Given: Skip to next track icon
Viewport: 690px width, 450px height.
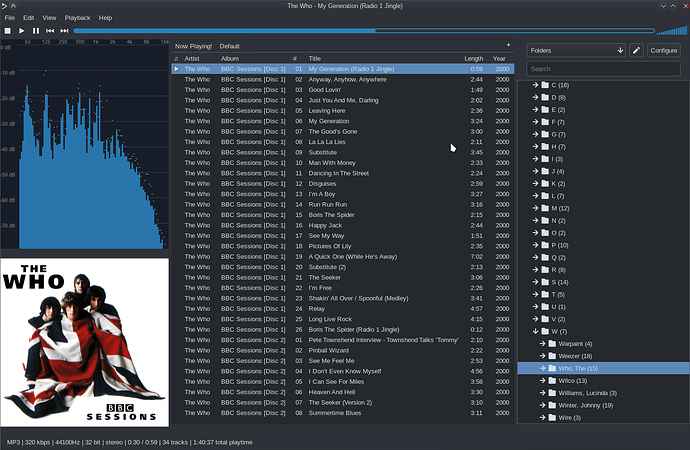Looking at the screenshot, I should point(64,31).
